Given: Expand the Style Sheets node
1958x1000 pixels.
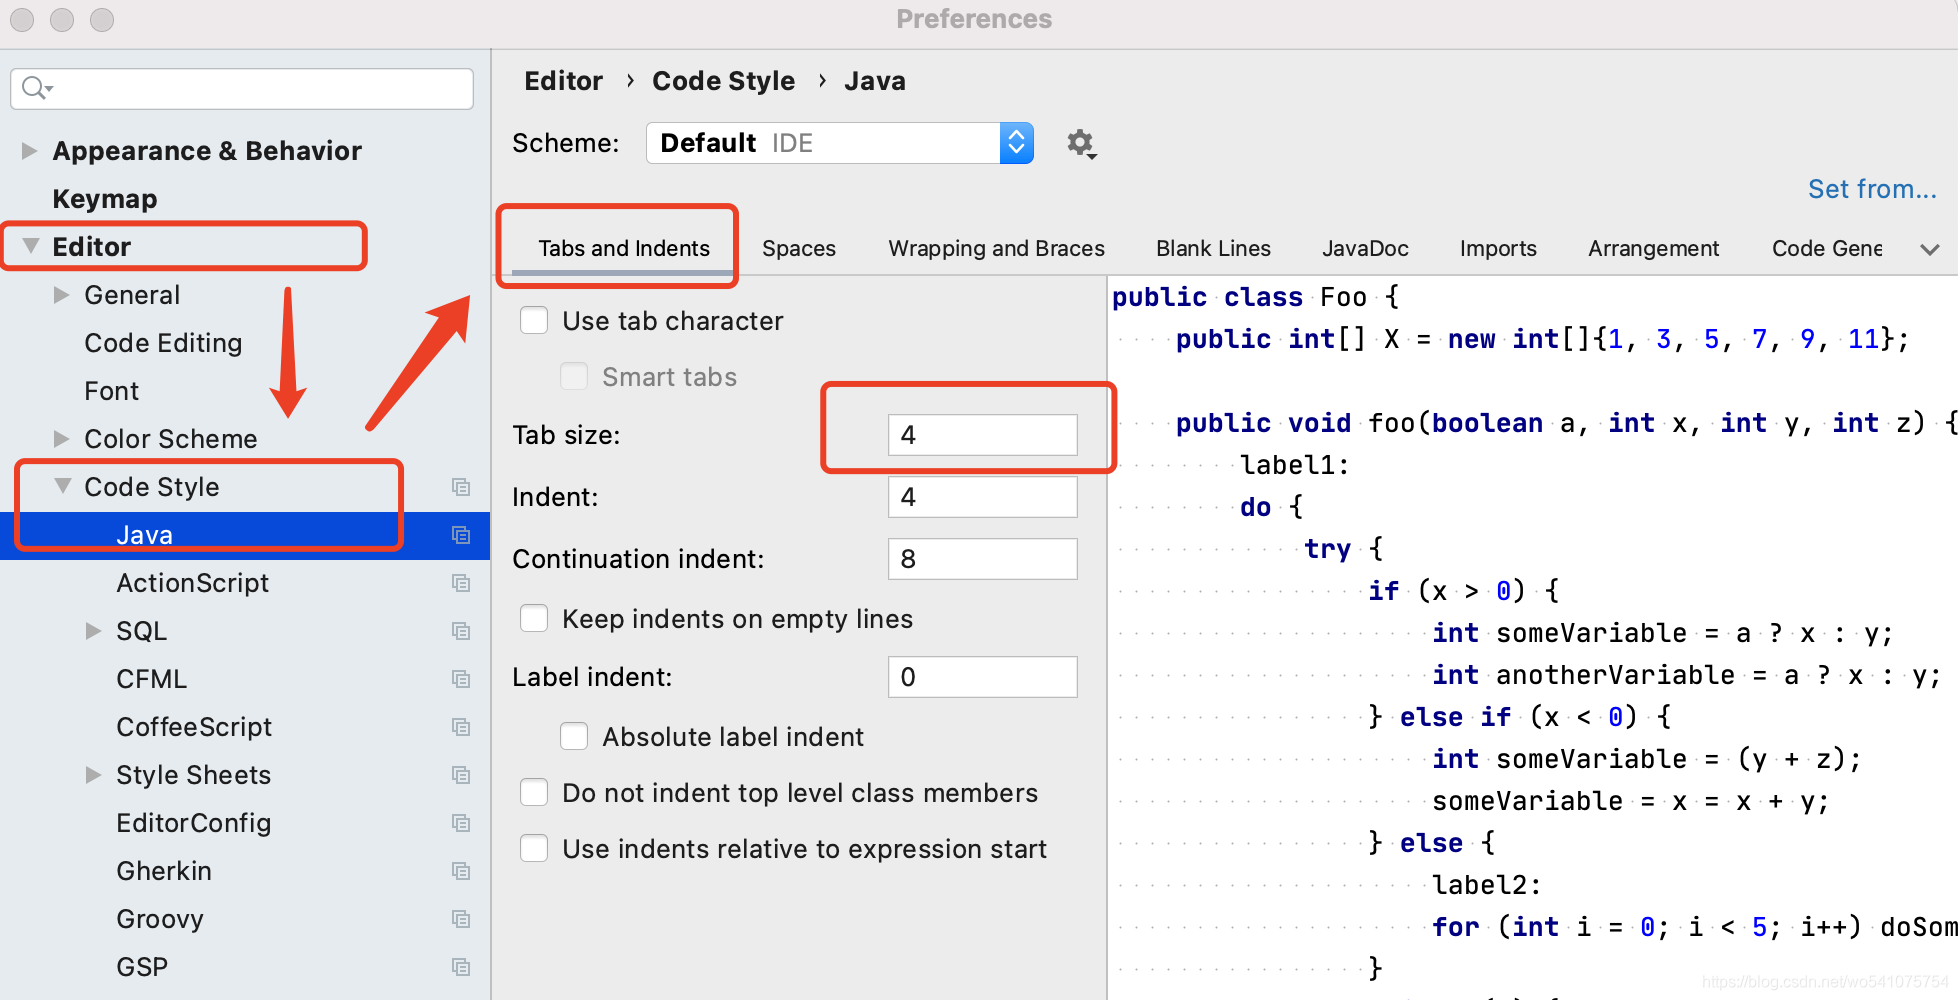Looking at the screenshot, I should (93, 775).
